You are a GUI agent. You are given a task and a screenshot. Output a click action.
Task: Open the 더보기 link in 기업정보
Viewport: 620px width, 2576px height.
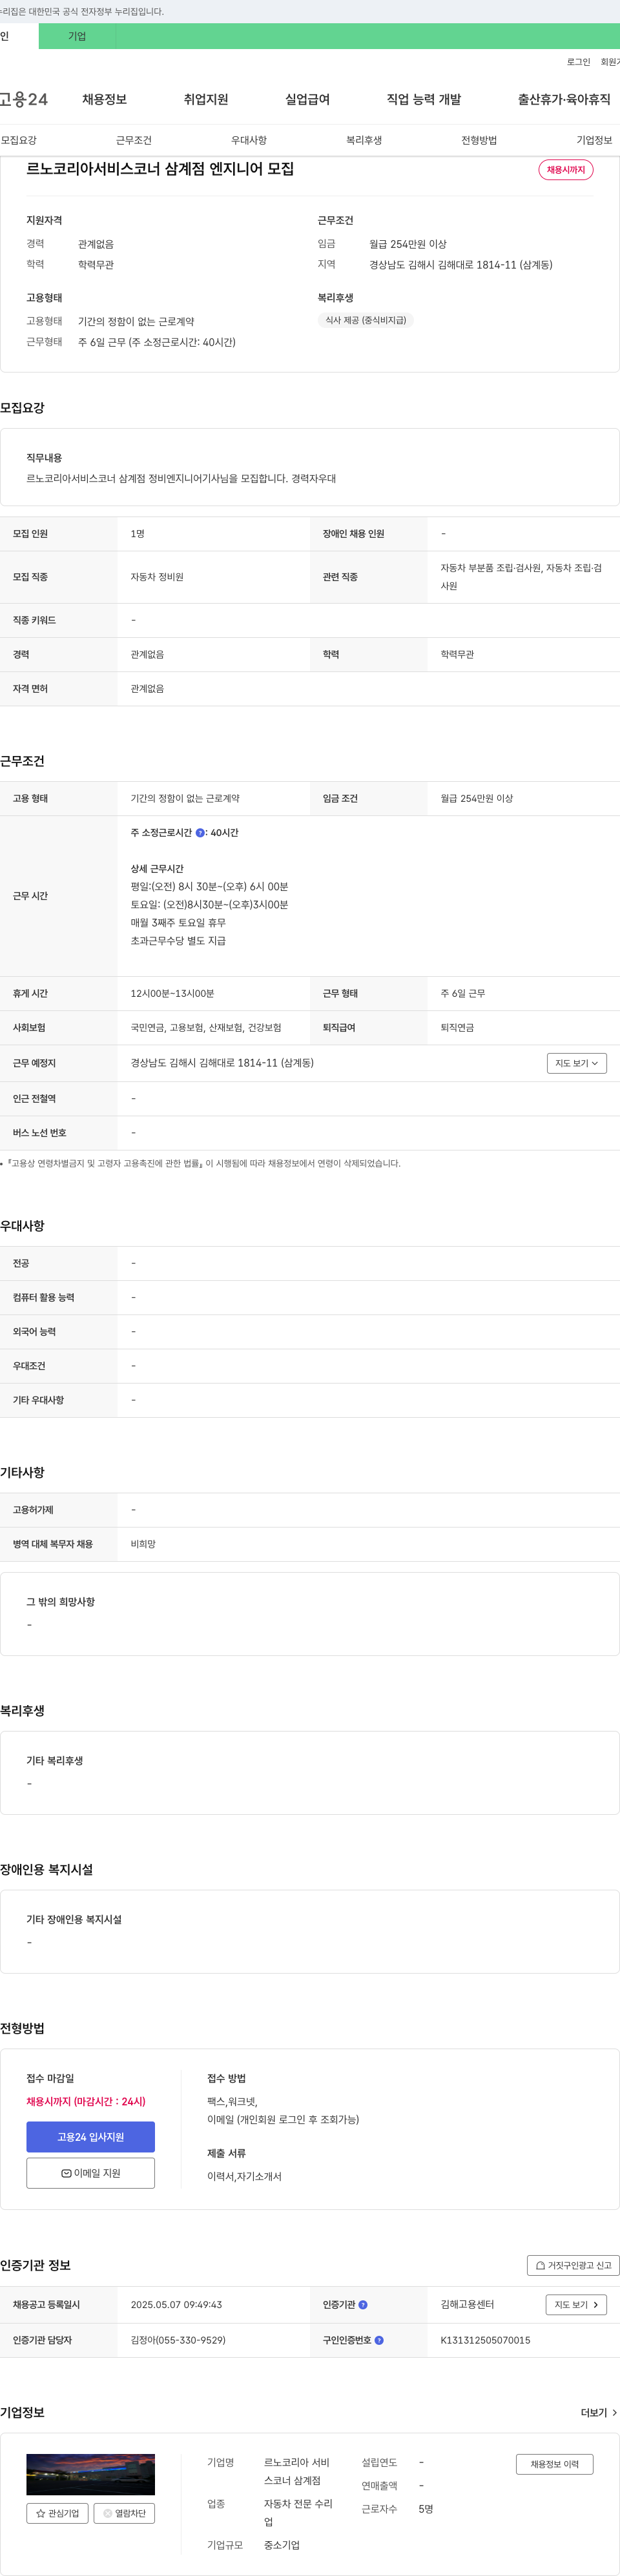(x=599, y=2413)
